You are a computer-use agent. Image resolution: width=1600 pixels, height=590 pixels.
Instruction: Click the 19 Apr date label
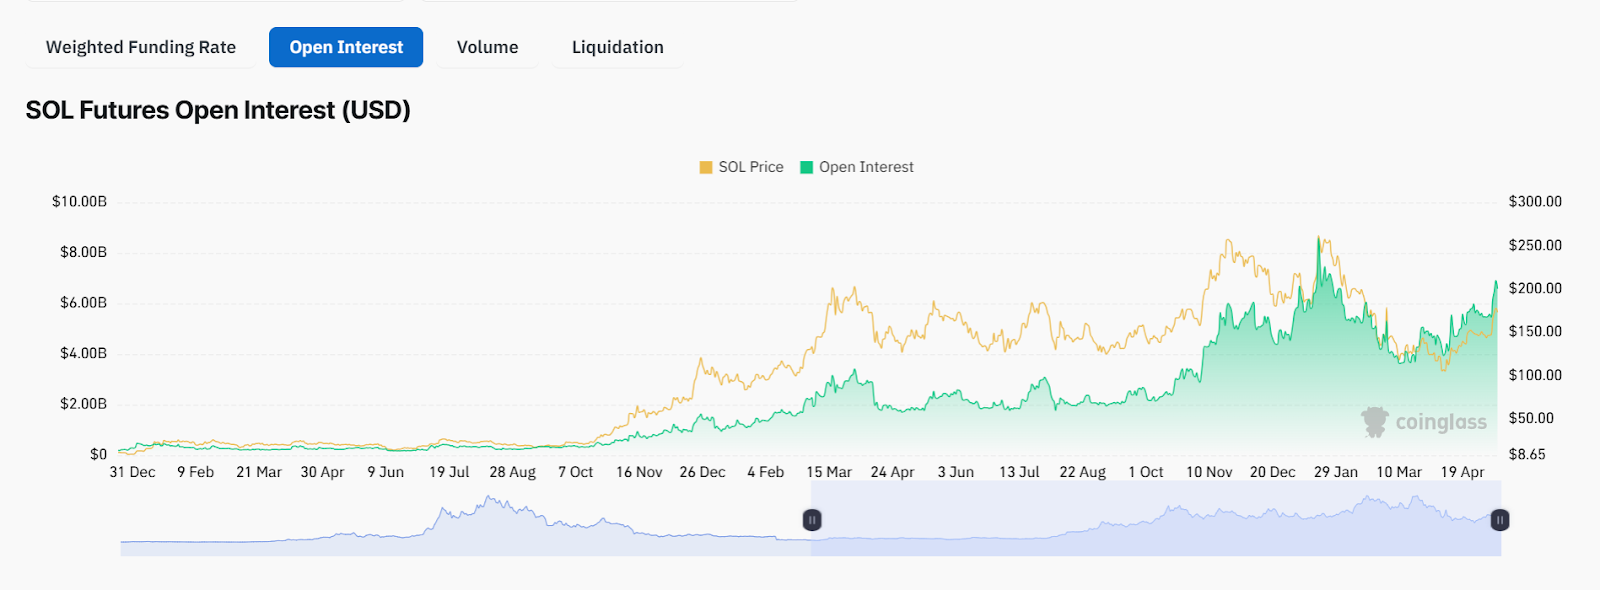click(1463, 472)
